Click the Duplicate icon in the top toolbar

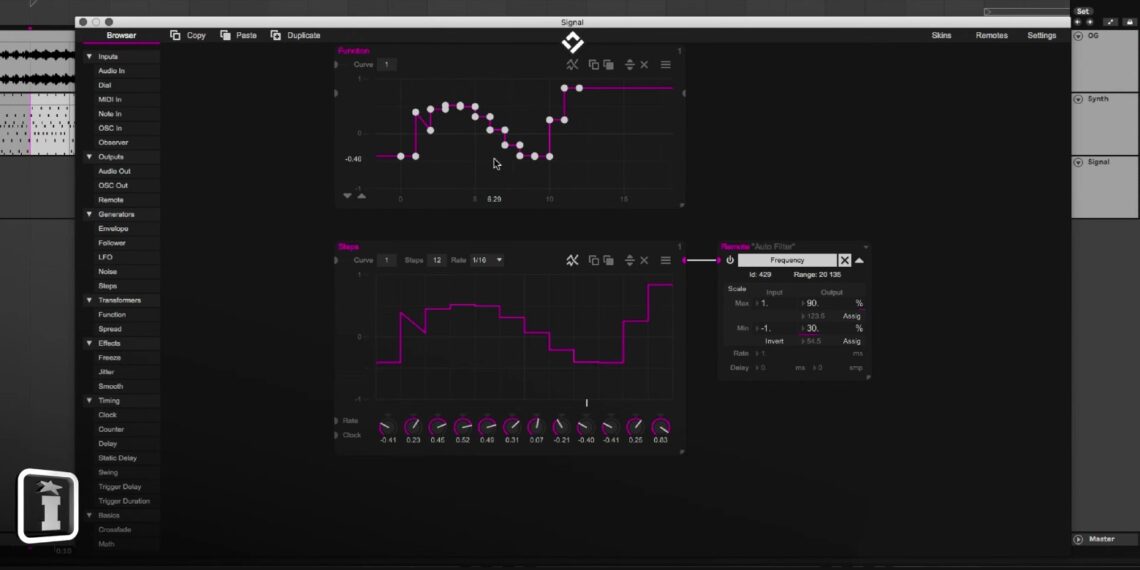pyautogui.click(x=276, y=35)
